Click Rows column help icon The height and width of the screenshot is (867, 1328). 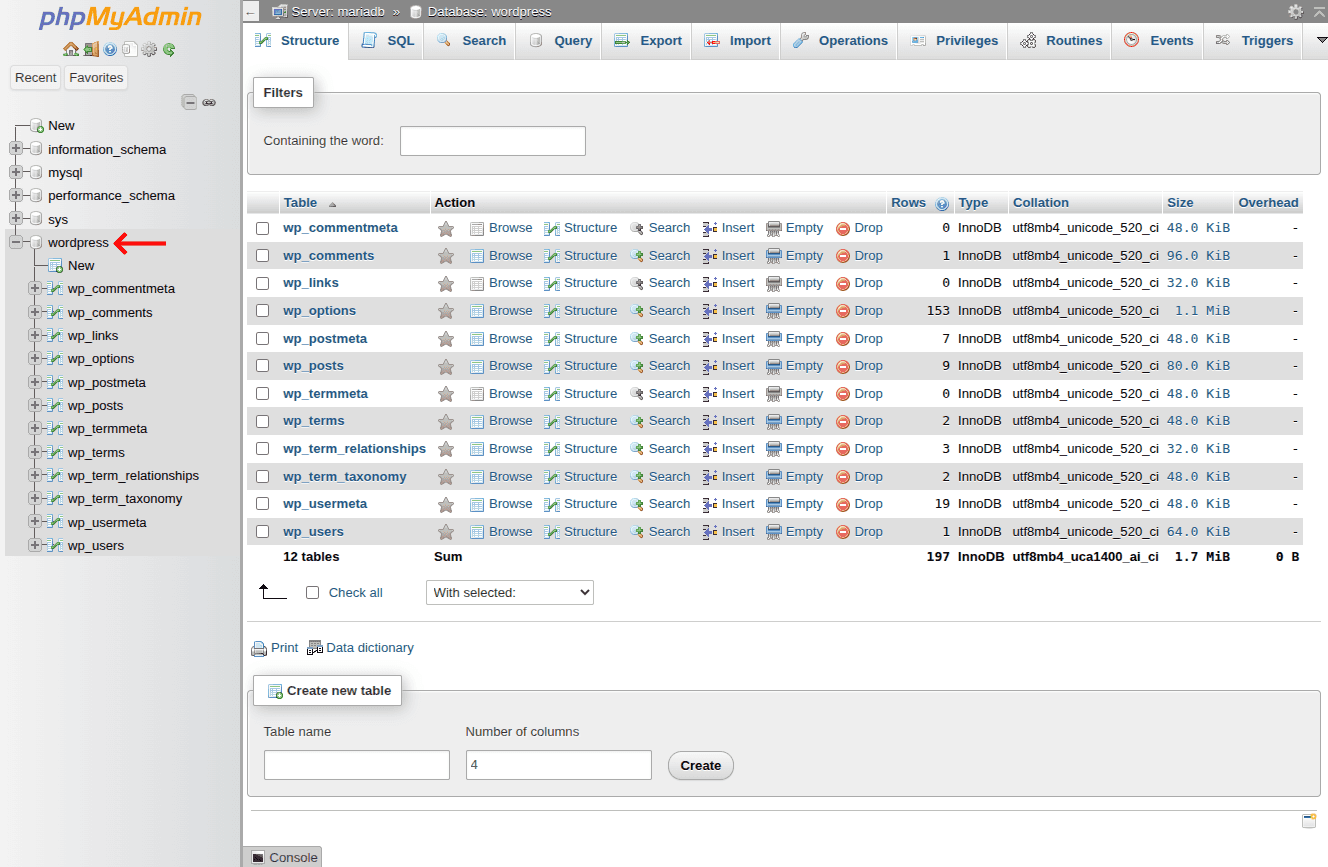[942, 203]
